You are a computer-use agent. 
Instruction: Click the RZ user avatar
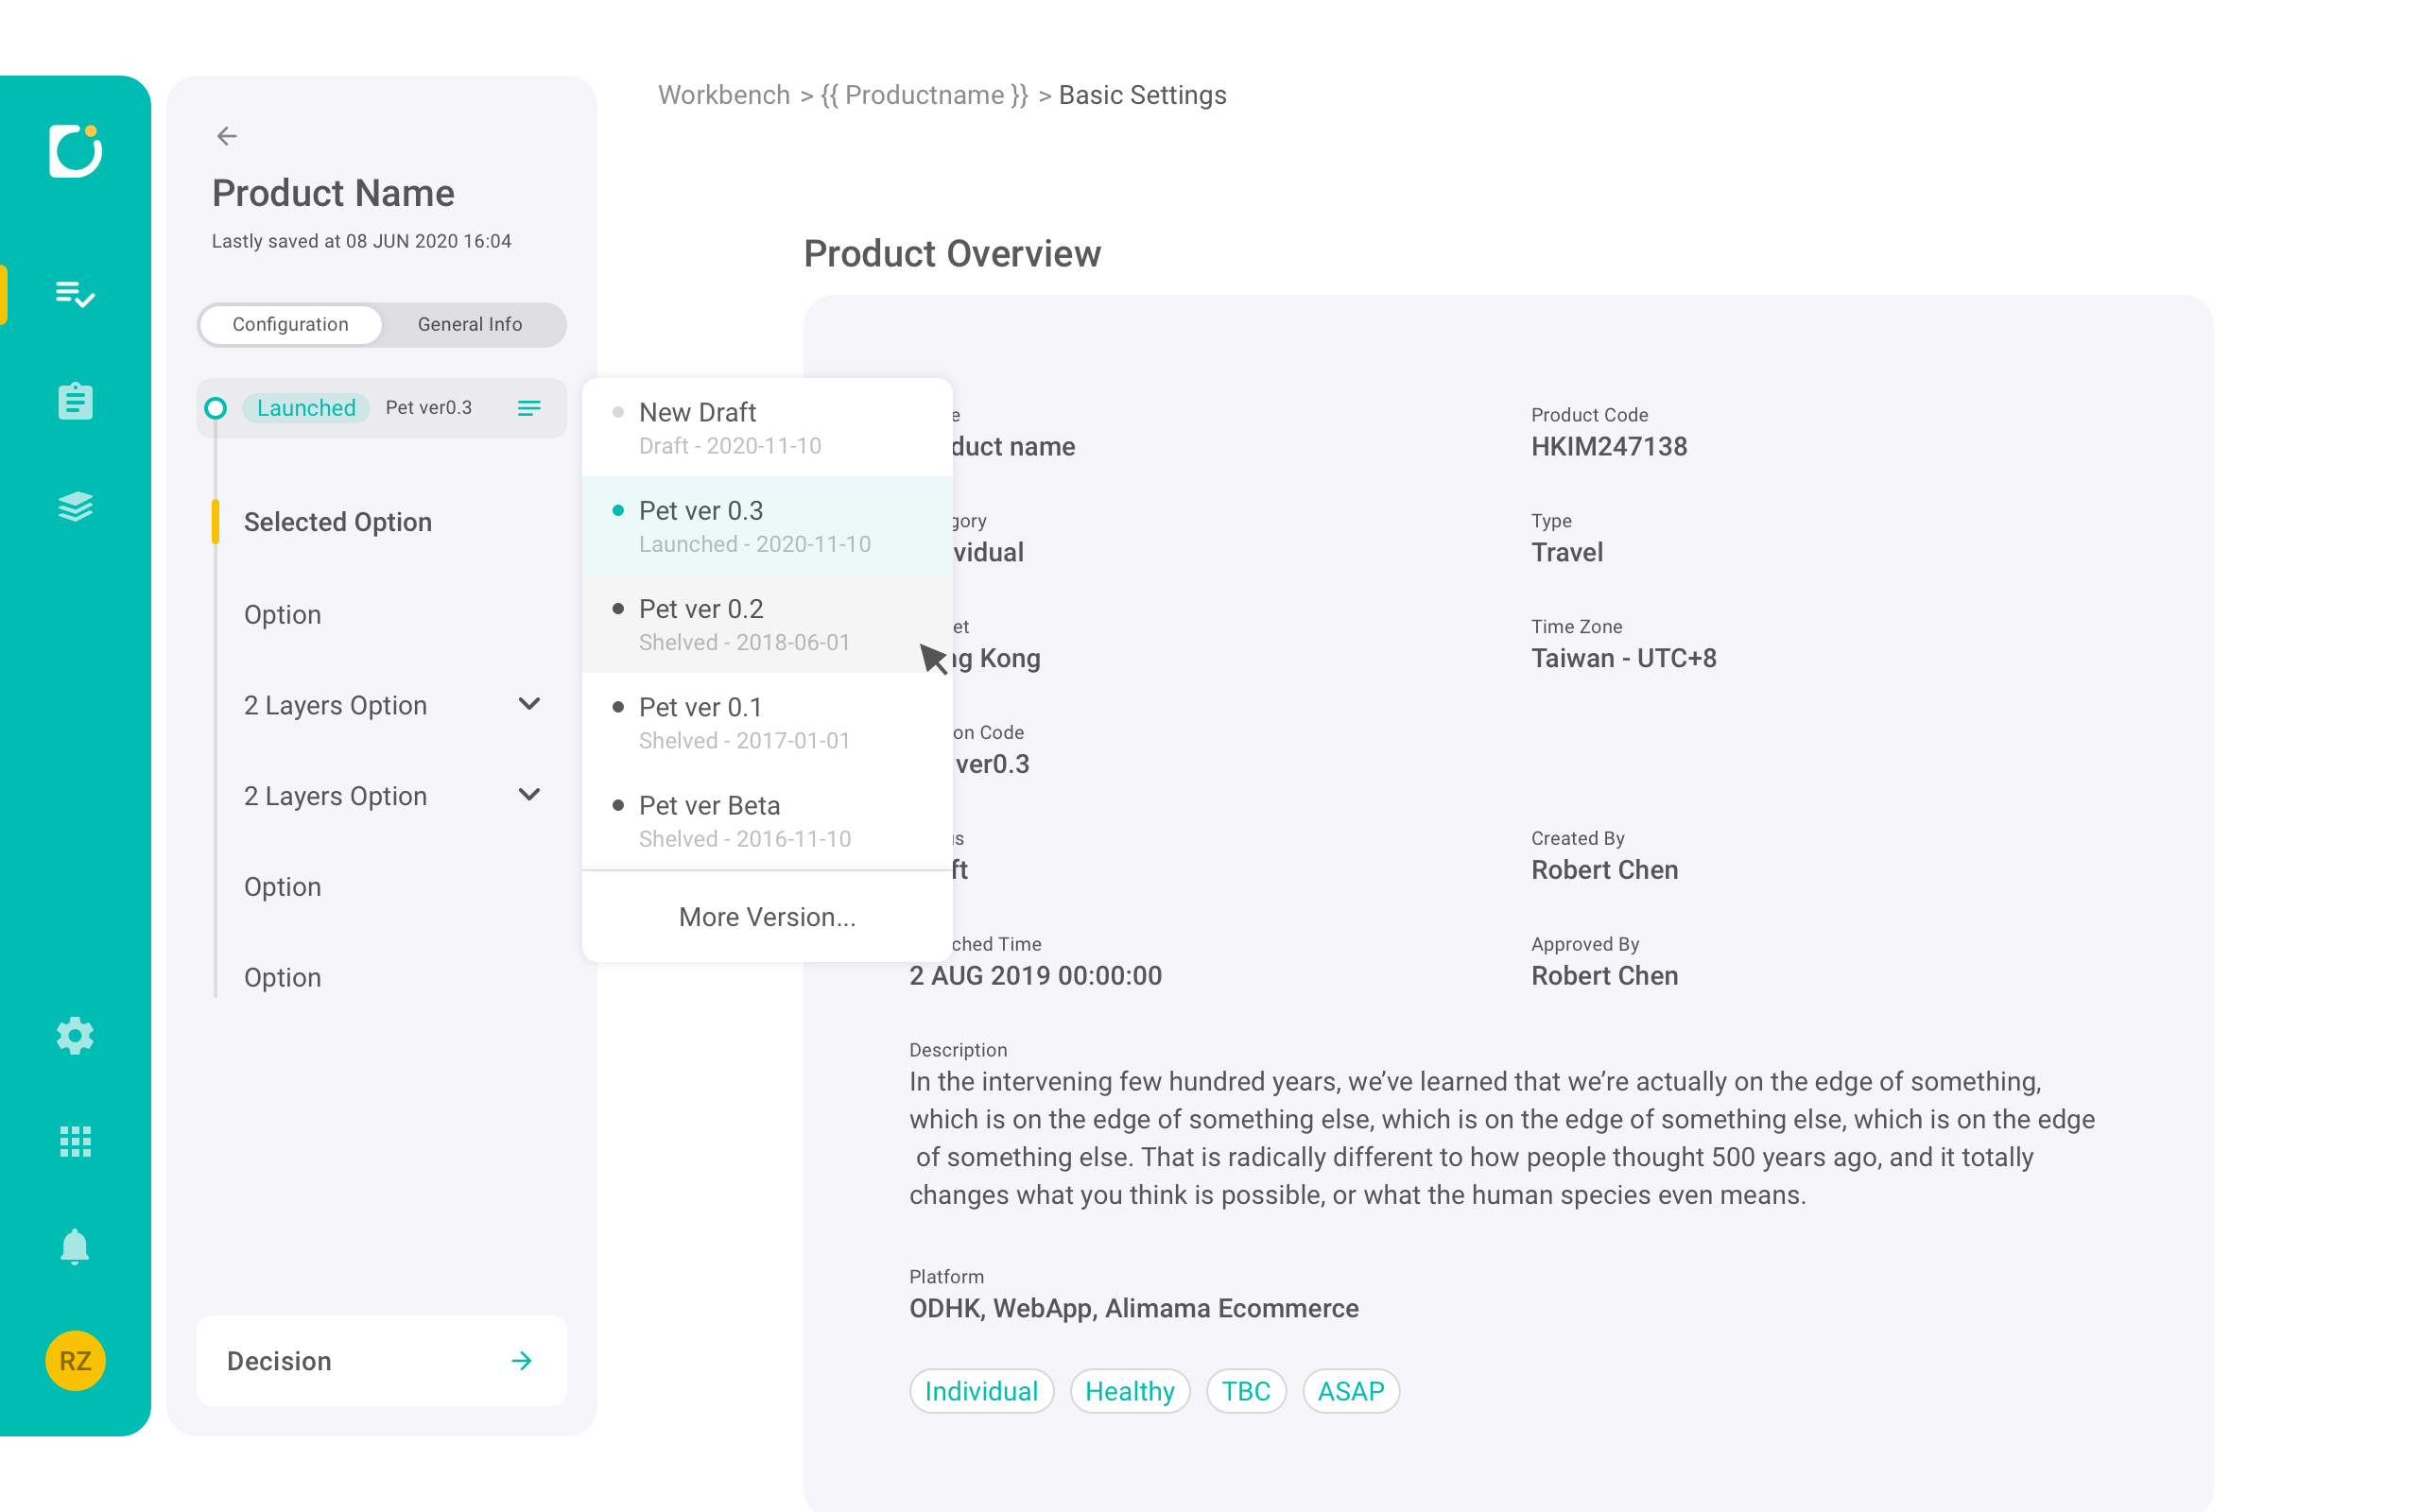click(x=75, y=1361)
